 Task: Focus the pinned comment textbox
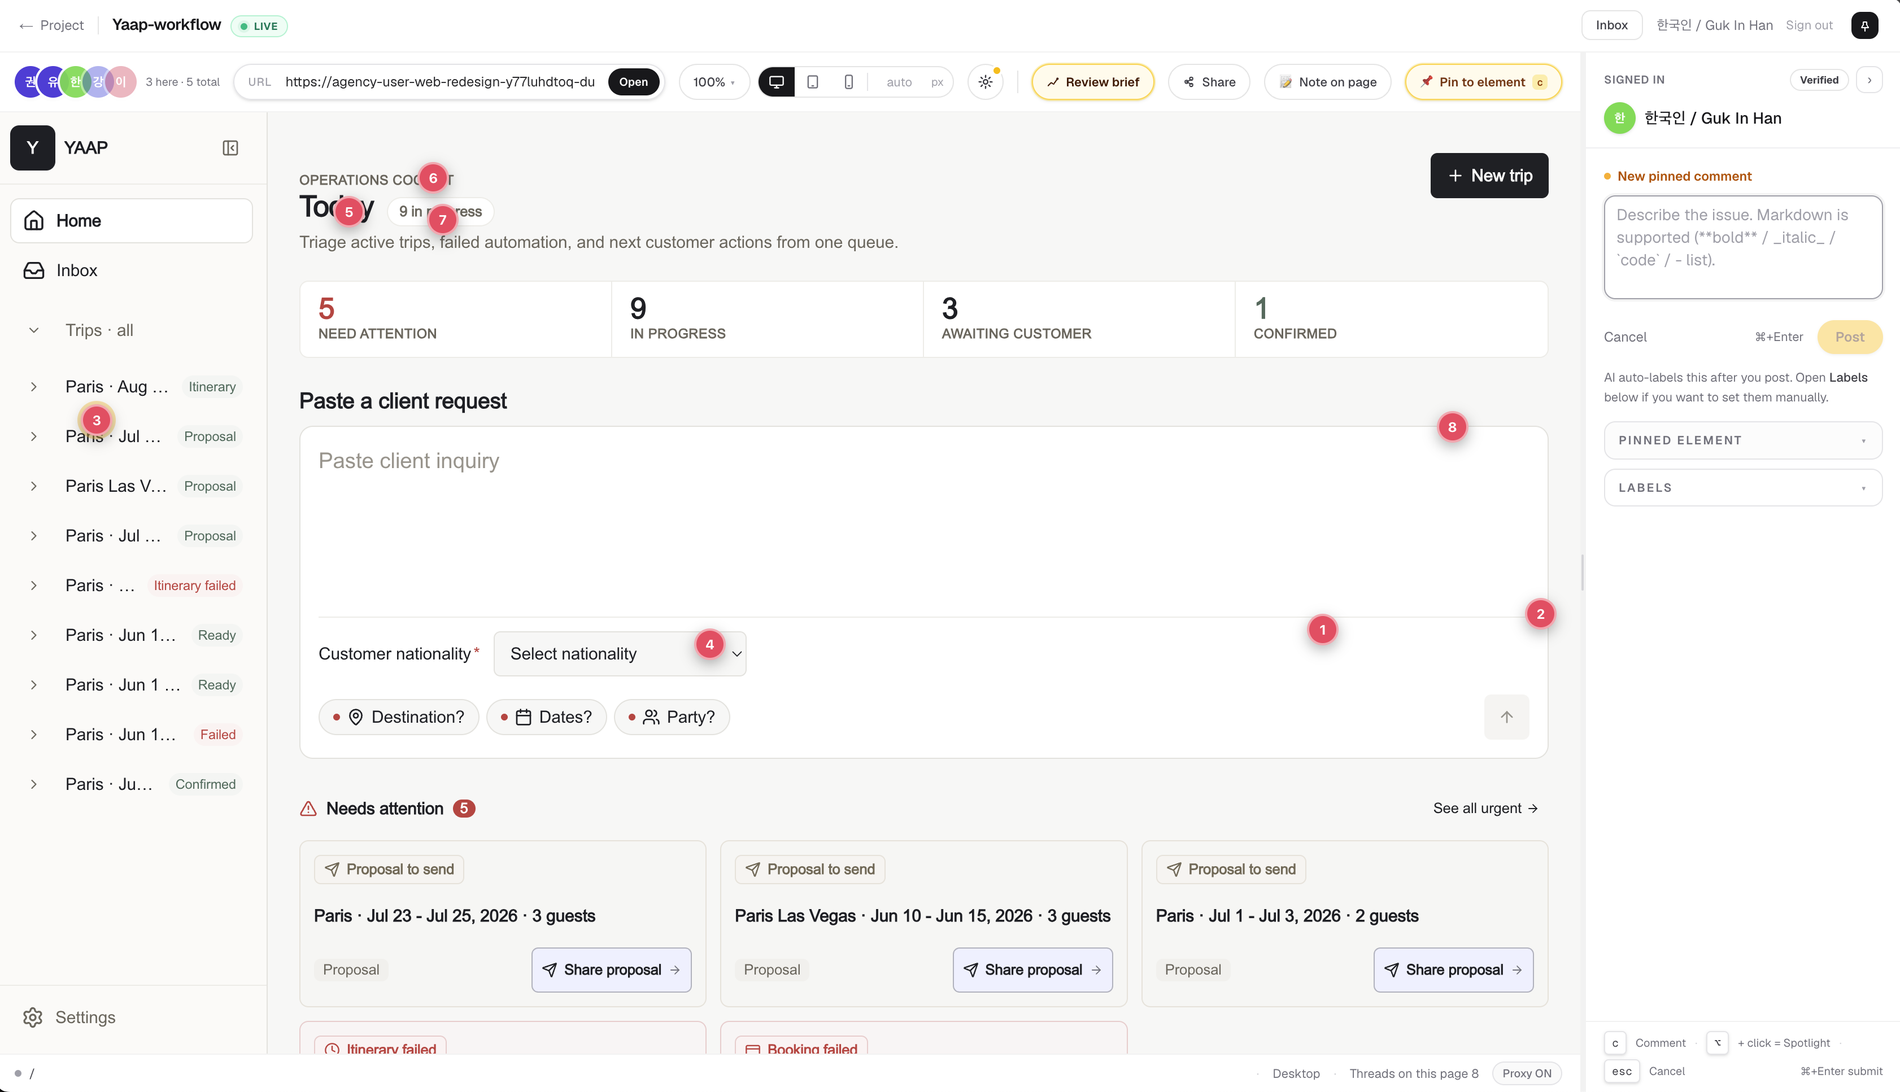click(1743, 247)
